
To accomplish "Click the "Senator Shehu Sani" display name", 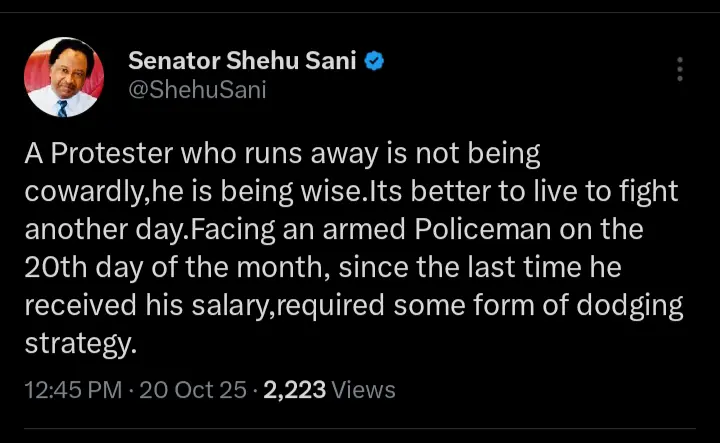I will (x=242, y=61).
